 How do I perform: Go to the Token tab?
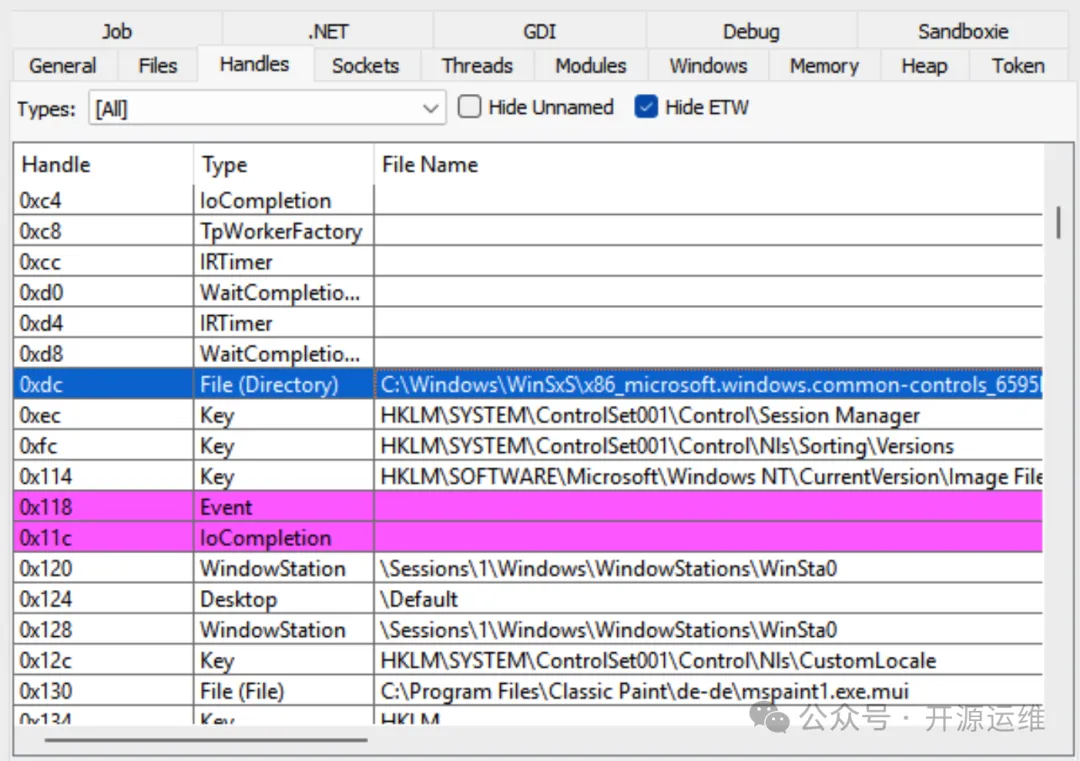(x=1017, y=66)
